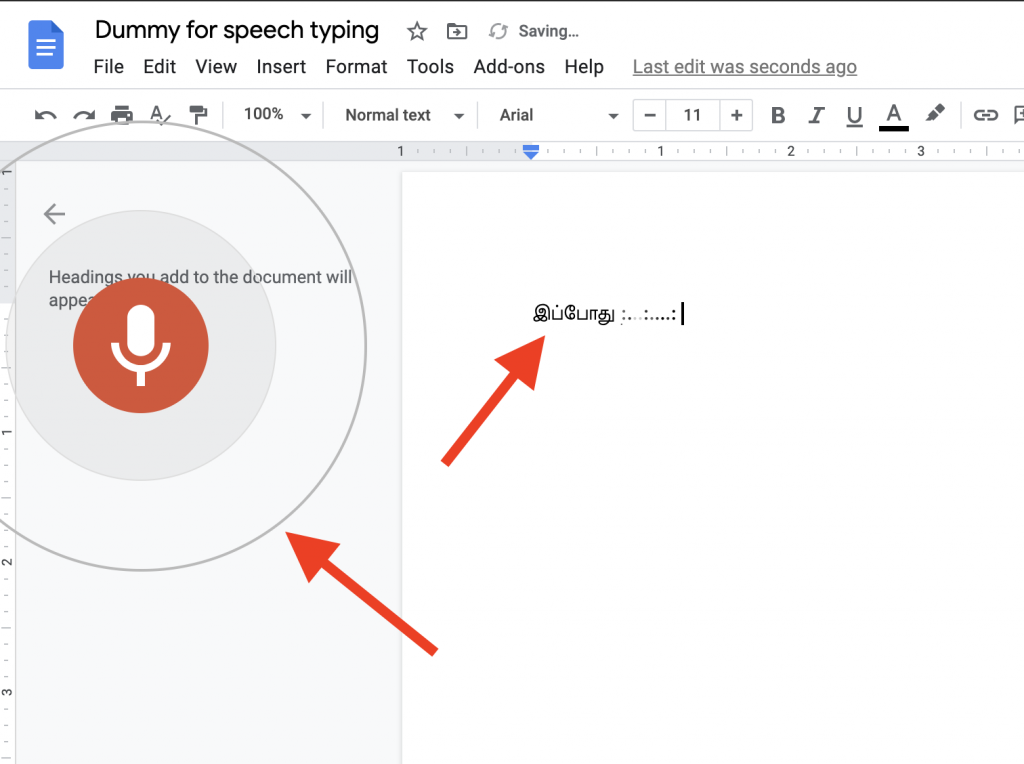Click the blue indent marker on ruler
This screenshot has width=1024, height=764.
(x=531, y=152)
